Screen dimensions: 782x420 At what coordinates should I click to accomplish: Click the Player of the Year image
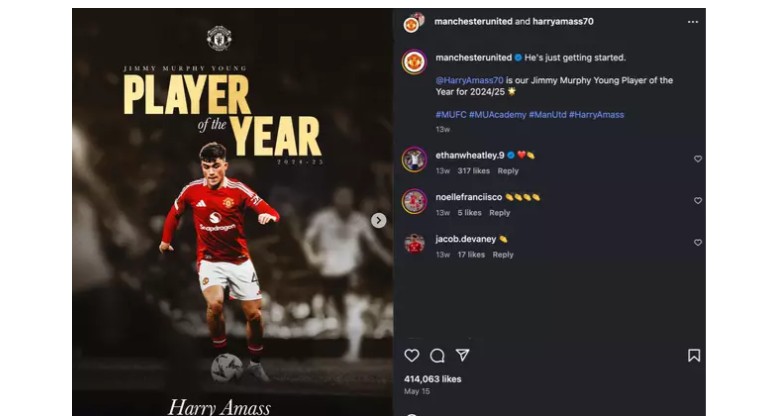tap(232, 212)
